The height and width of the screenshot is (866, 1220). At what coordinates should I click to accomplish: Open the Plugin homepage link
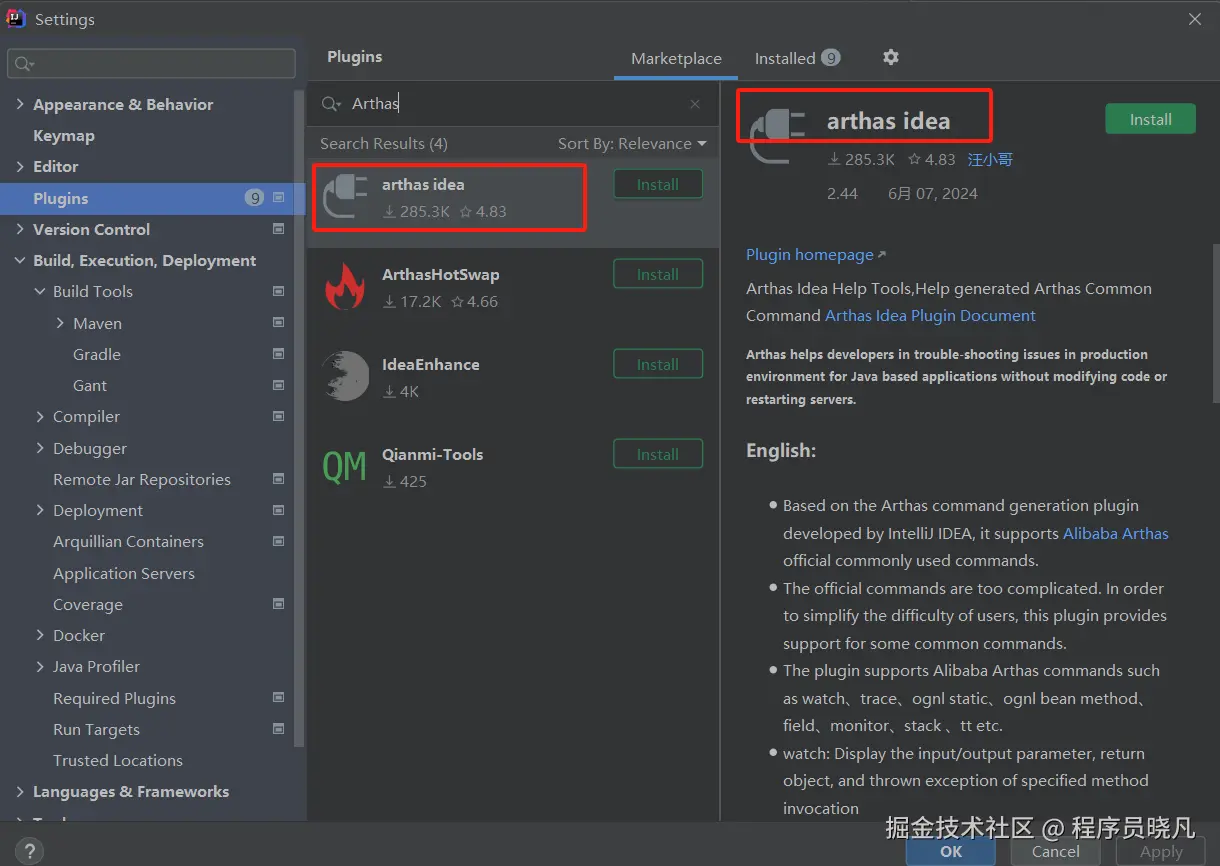[815, 254]
